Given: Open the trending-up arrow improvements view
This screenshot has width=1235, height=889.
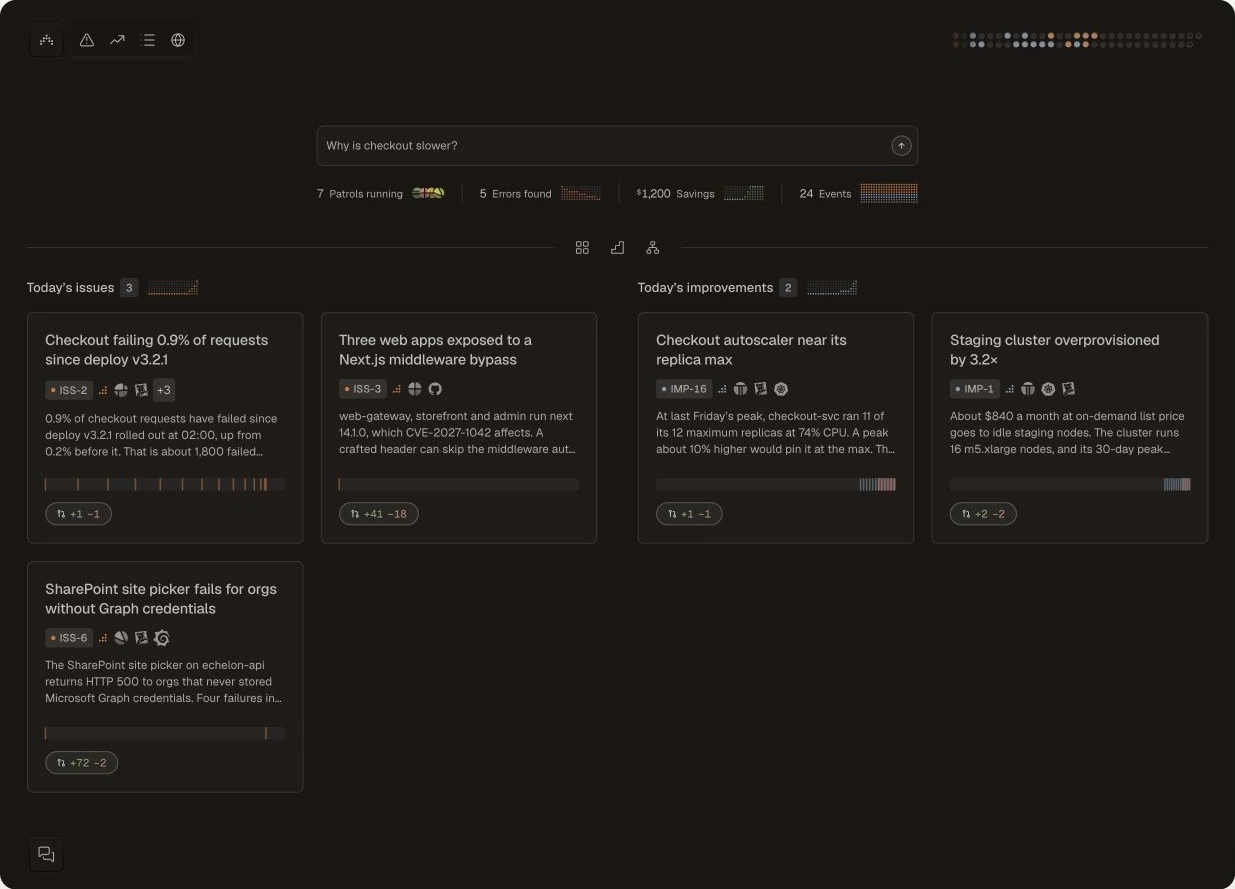Looking at the screenshot, I should coord(117,40).
